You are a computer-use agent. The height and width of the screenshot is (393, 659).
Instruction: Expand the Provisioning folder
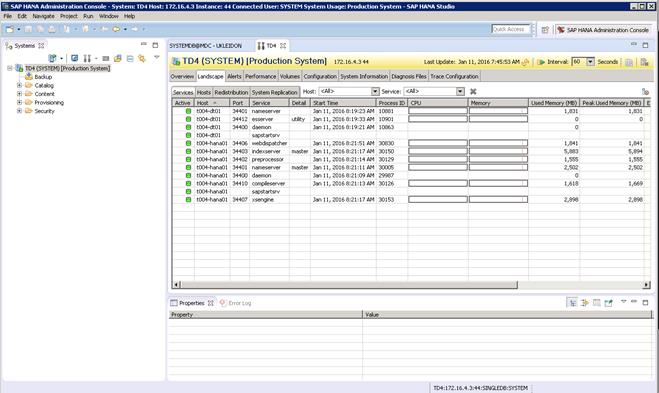pyautogui.click(x=19, y=103)
